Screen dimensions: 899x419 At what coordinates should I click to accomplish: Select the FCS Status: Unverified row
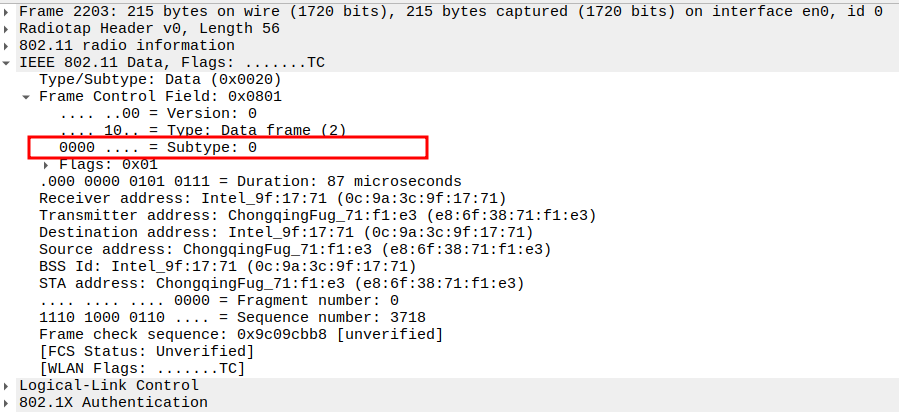click(146, 352)
